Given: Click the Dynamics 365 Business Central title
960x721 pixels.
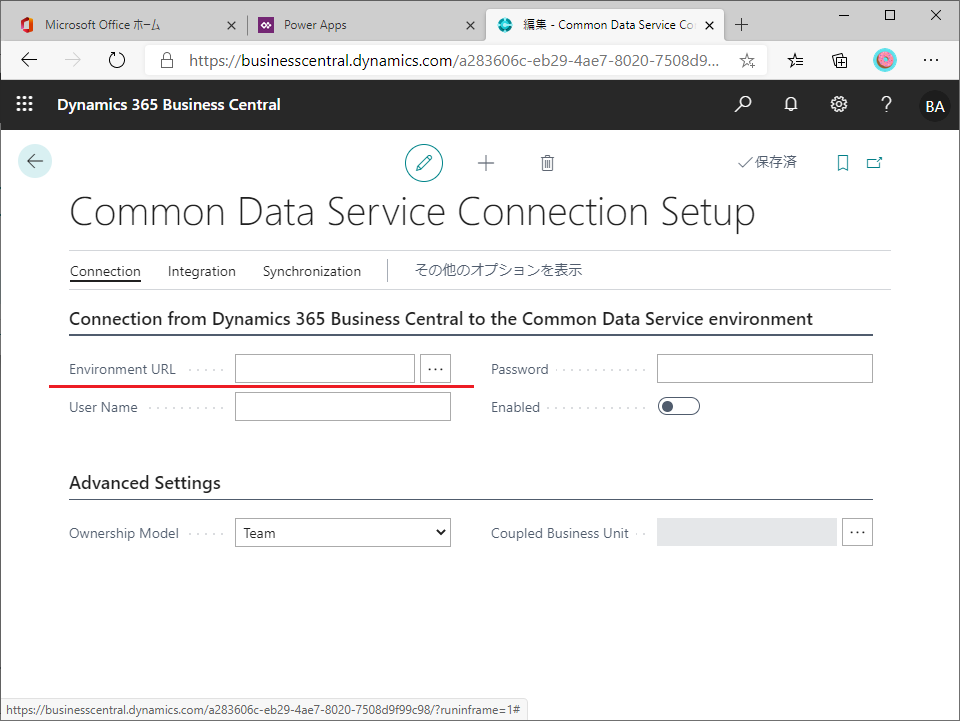Looking at the screenshot, I should click(168, 105).
